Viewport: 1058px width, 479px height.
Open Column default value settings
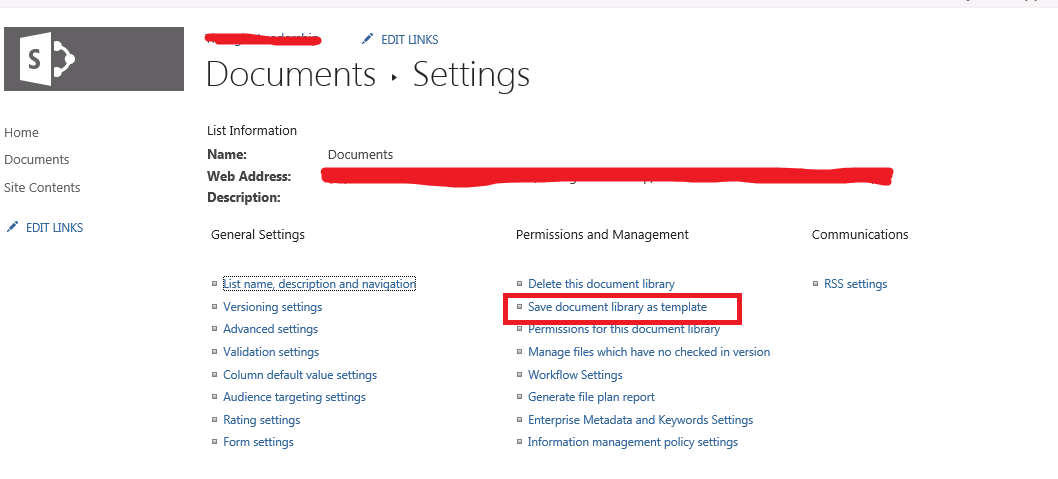click(300, 375)
